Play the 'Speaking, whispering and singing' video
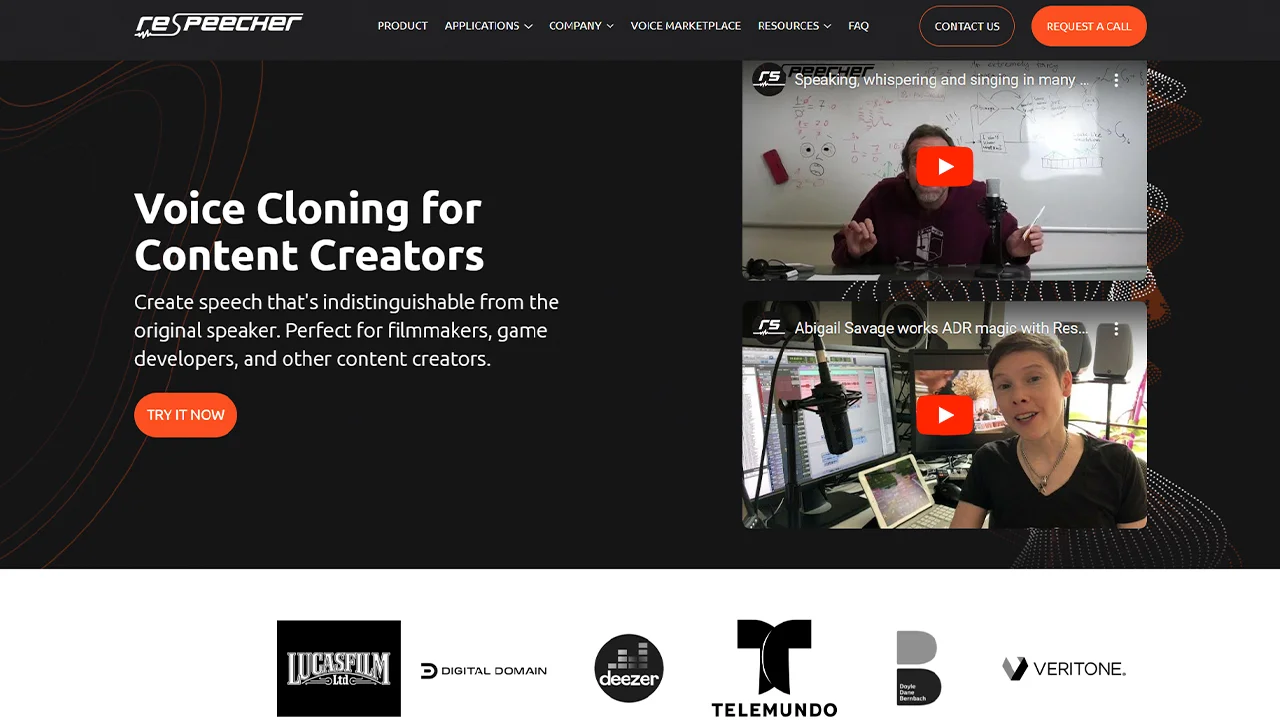The height and width of the screenshot is (720, 1280). coord(944,167)
